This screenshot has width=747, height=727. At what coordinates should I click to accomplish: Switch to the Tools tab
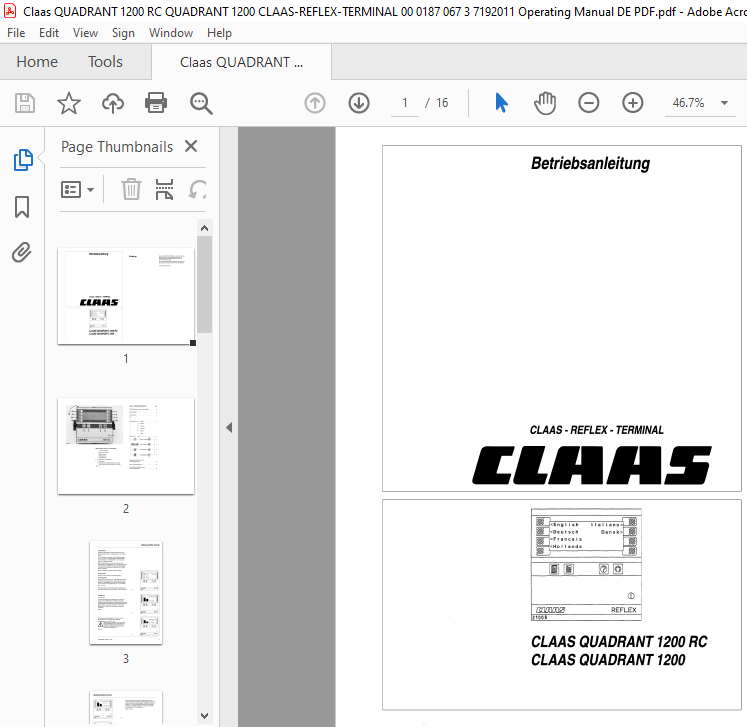click(x=105, y=62)
